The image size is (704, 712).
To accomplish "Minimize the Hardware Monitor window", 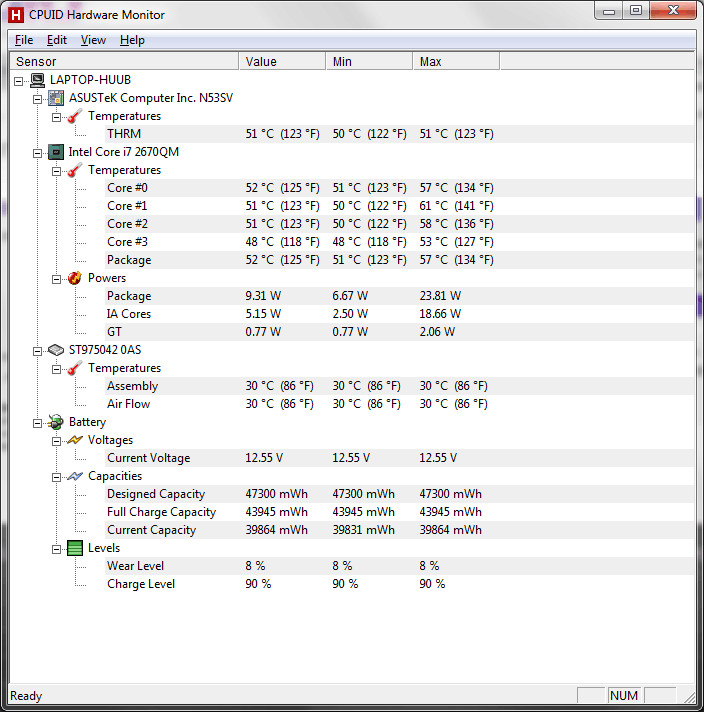I will tap(609, 11).
